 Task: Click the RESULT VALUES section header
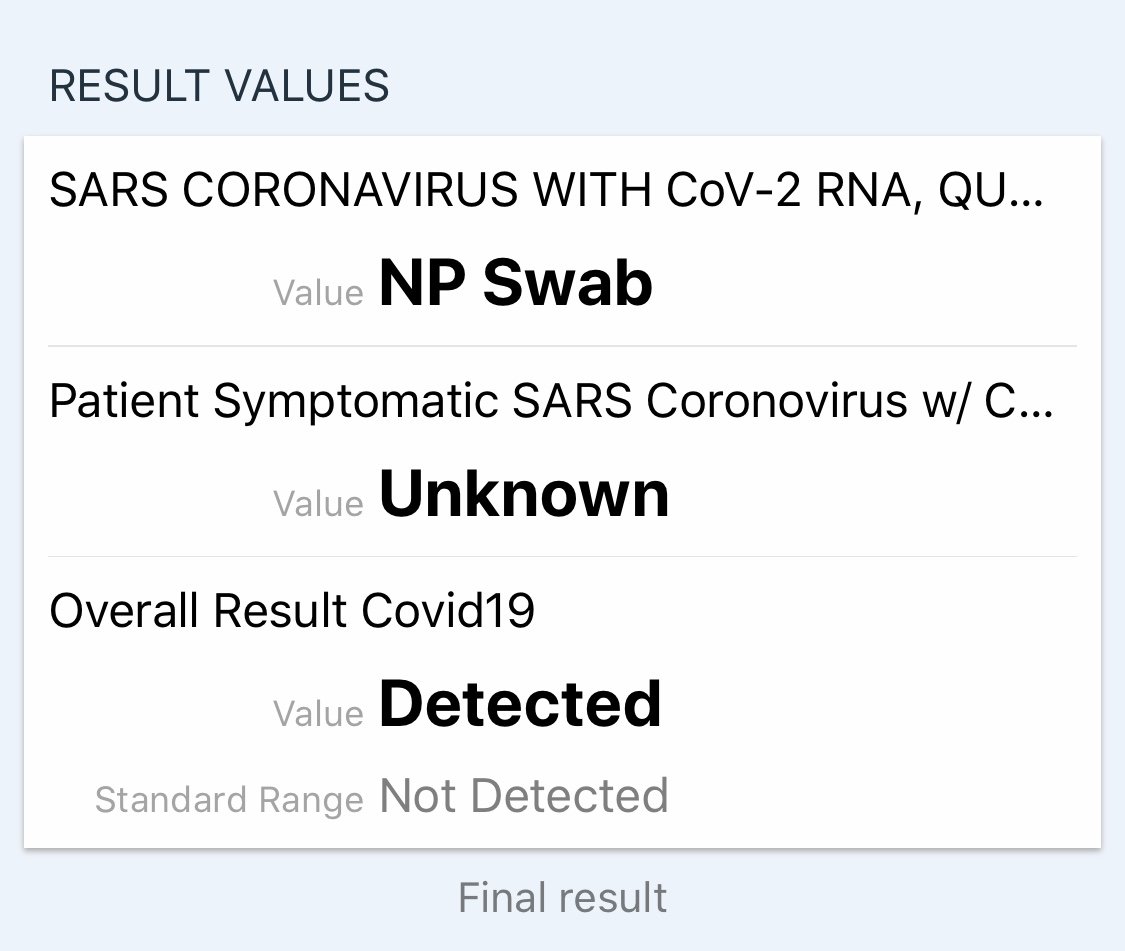tap(219, 87)
